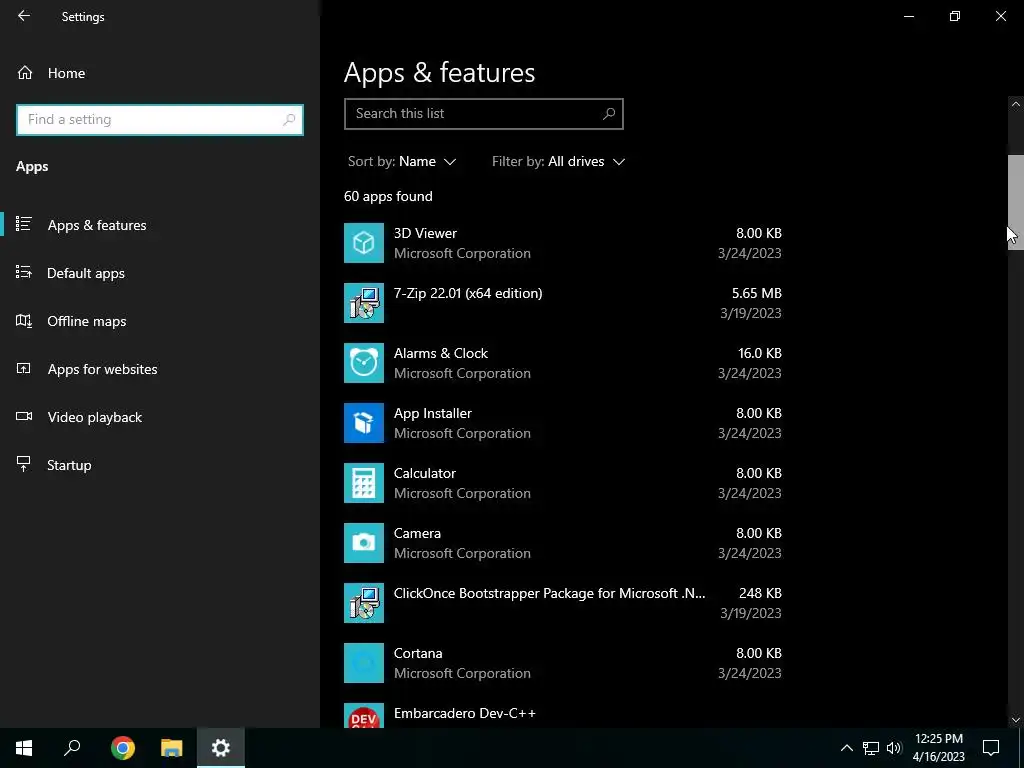The width and height of the screenshot is (1024, 768).
Task: Click the Home house icon
Action: pos(25,72)
